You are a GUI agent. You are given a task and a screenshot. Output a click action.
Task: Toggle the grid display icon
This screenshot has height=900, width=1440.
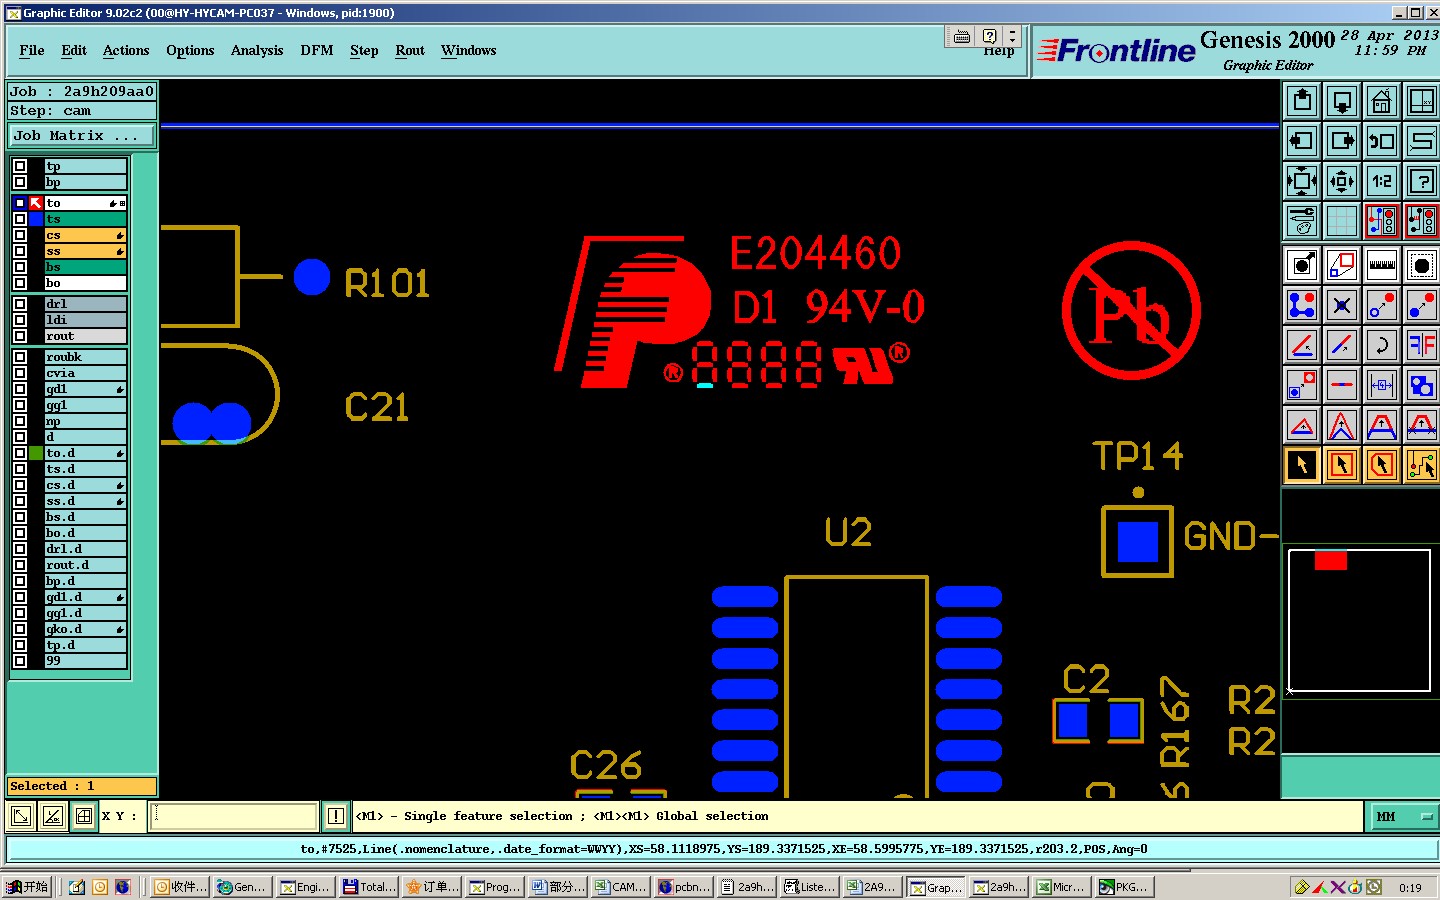click(x=1342, y=221)
